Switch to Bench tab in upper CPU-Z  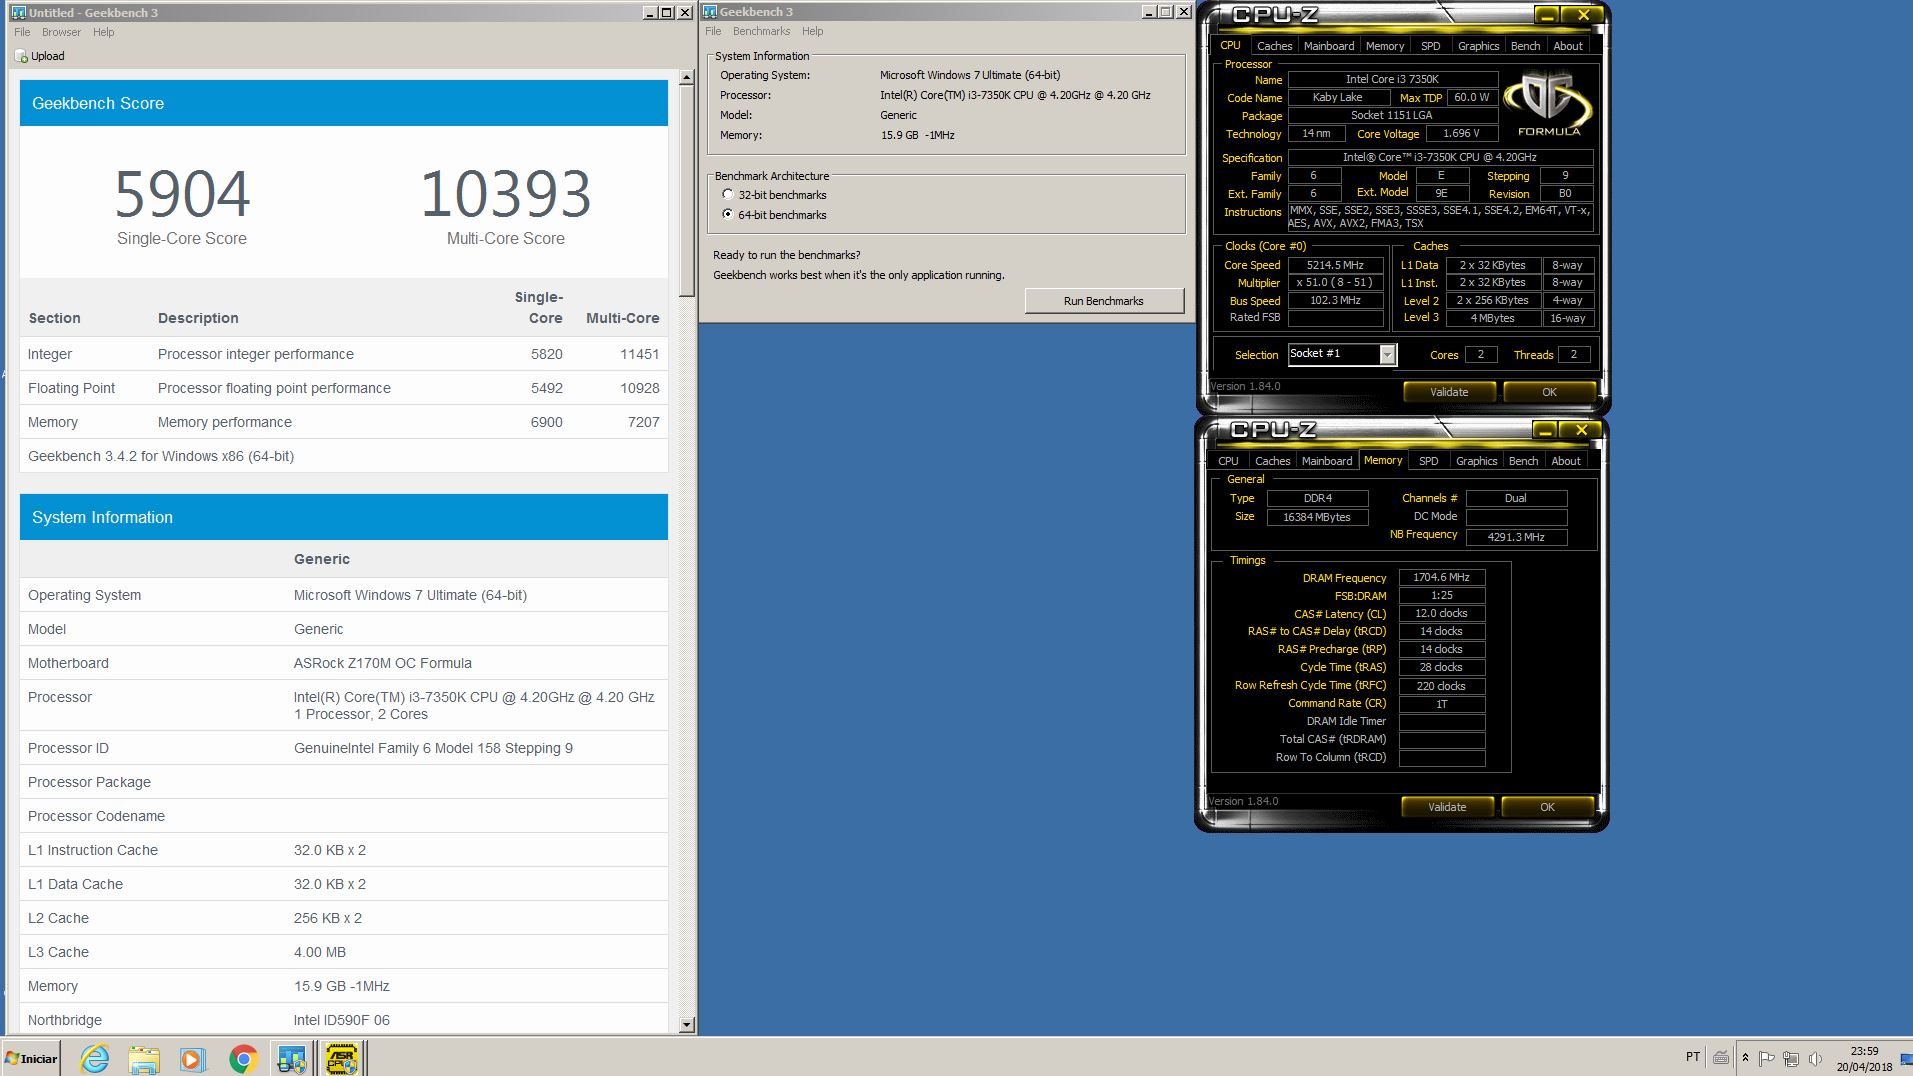click(x=1525, y=46)
